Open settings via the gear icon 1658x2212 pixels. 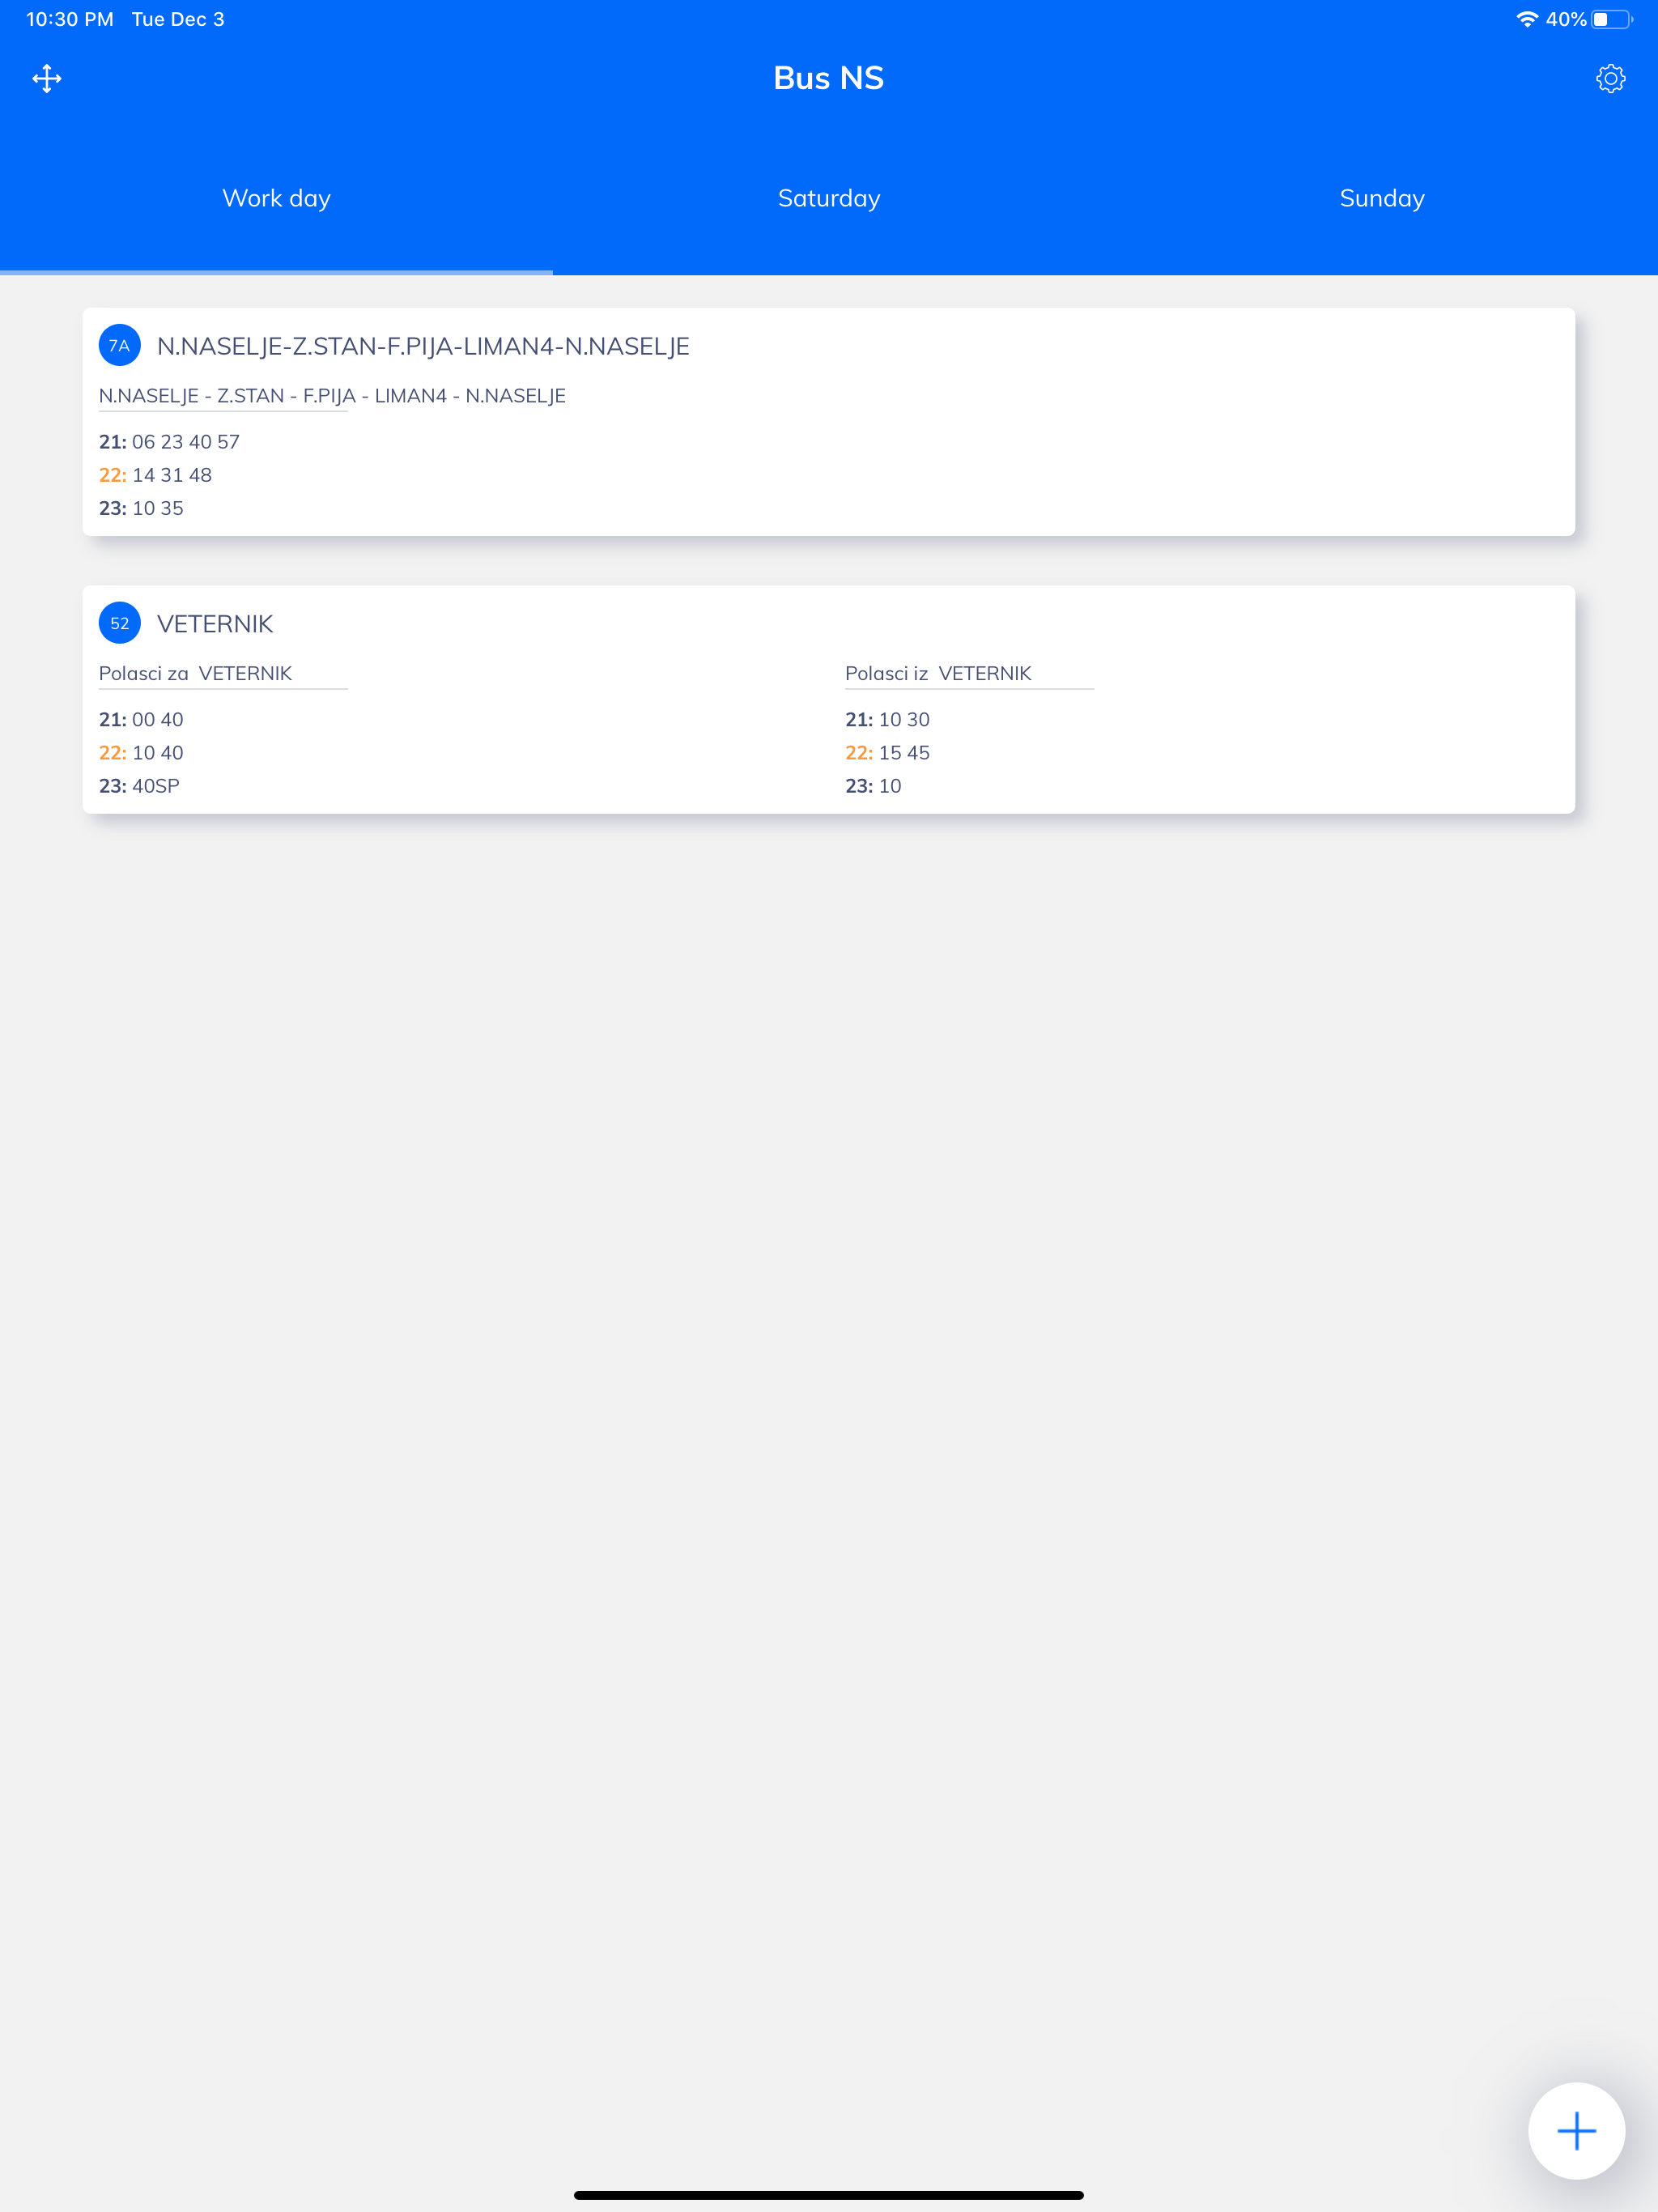(x=1610, y=79)
